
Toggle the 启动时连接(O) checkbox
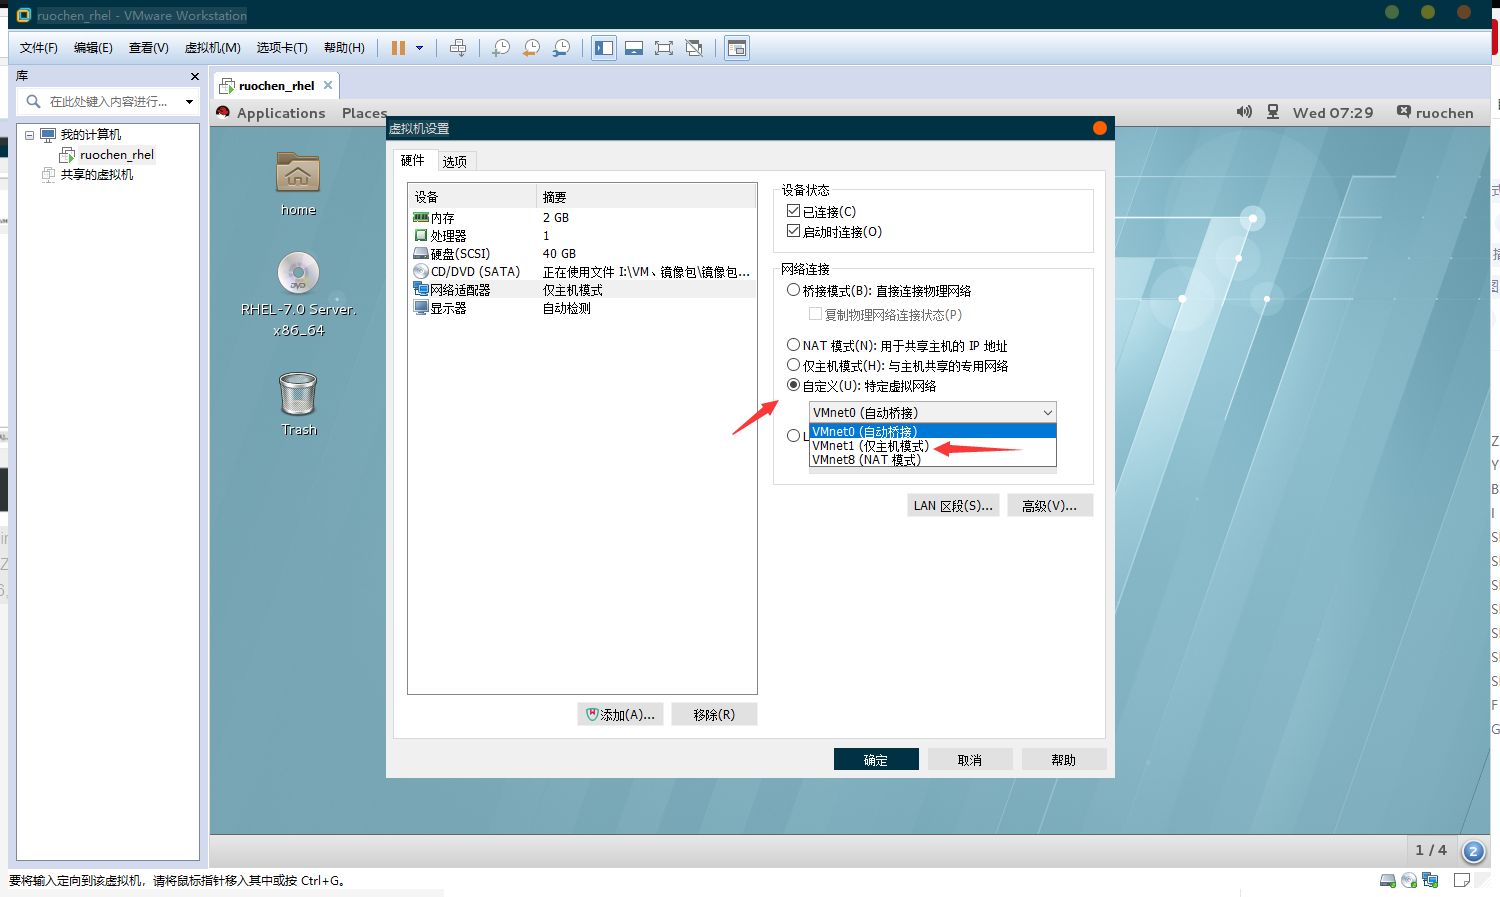tap(794, 231)
